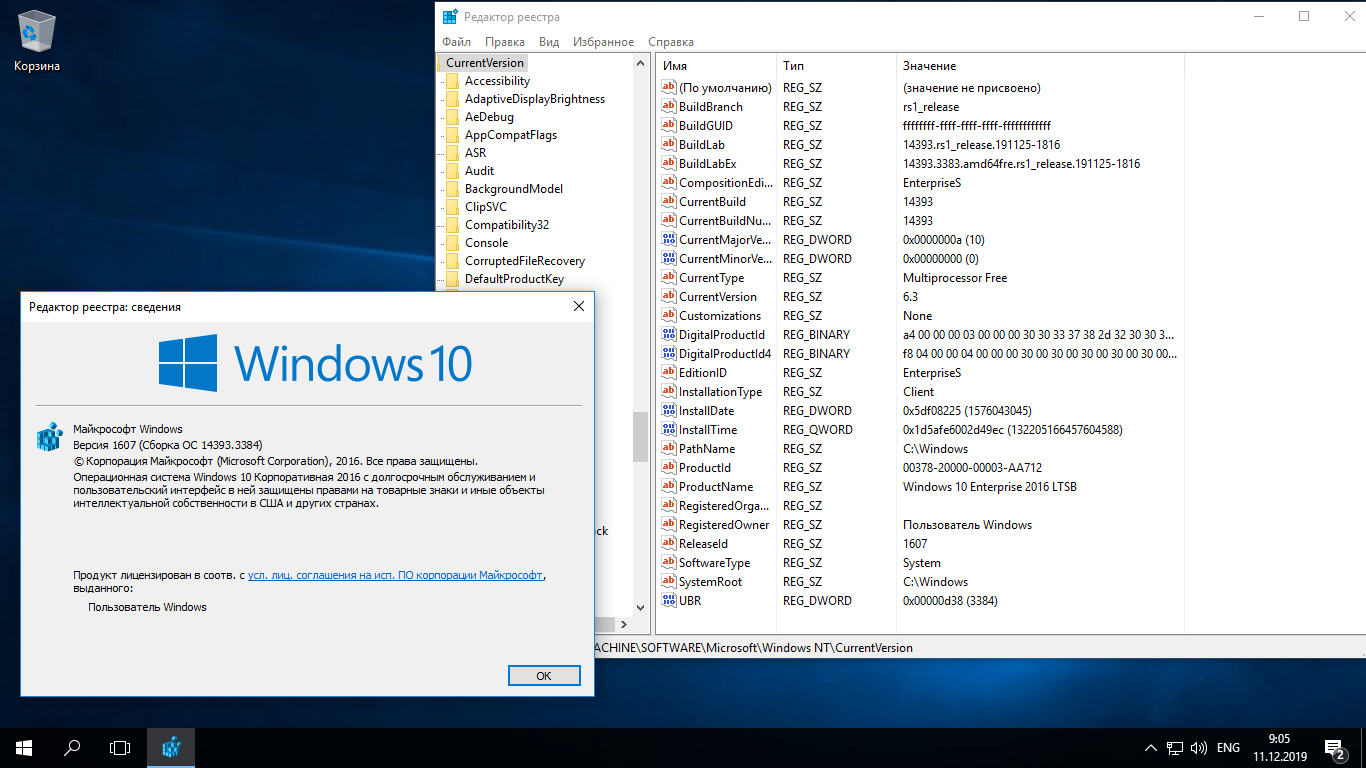Screen dimensions: 1366x768
Task: Select the (По умолчанию) value
Action: pyautogui.click(x=725, y=88)
